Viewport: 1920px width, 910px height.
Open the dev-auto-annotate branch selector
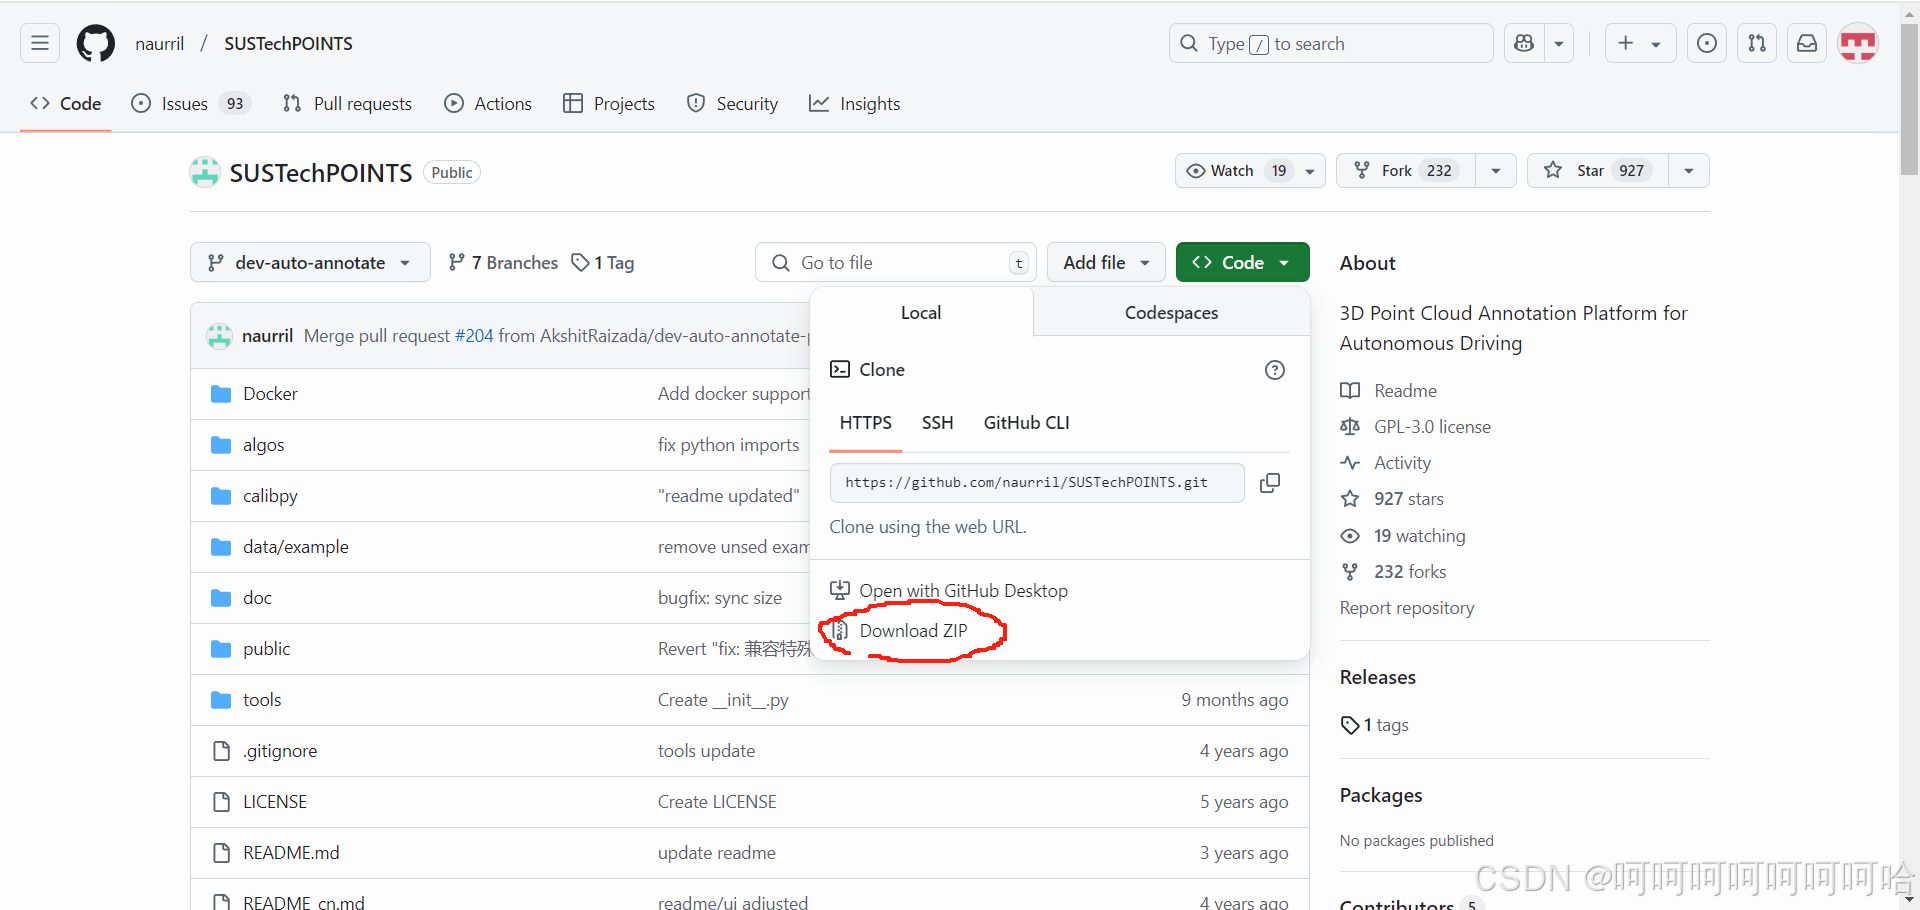pos(310,263)
